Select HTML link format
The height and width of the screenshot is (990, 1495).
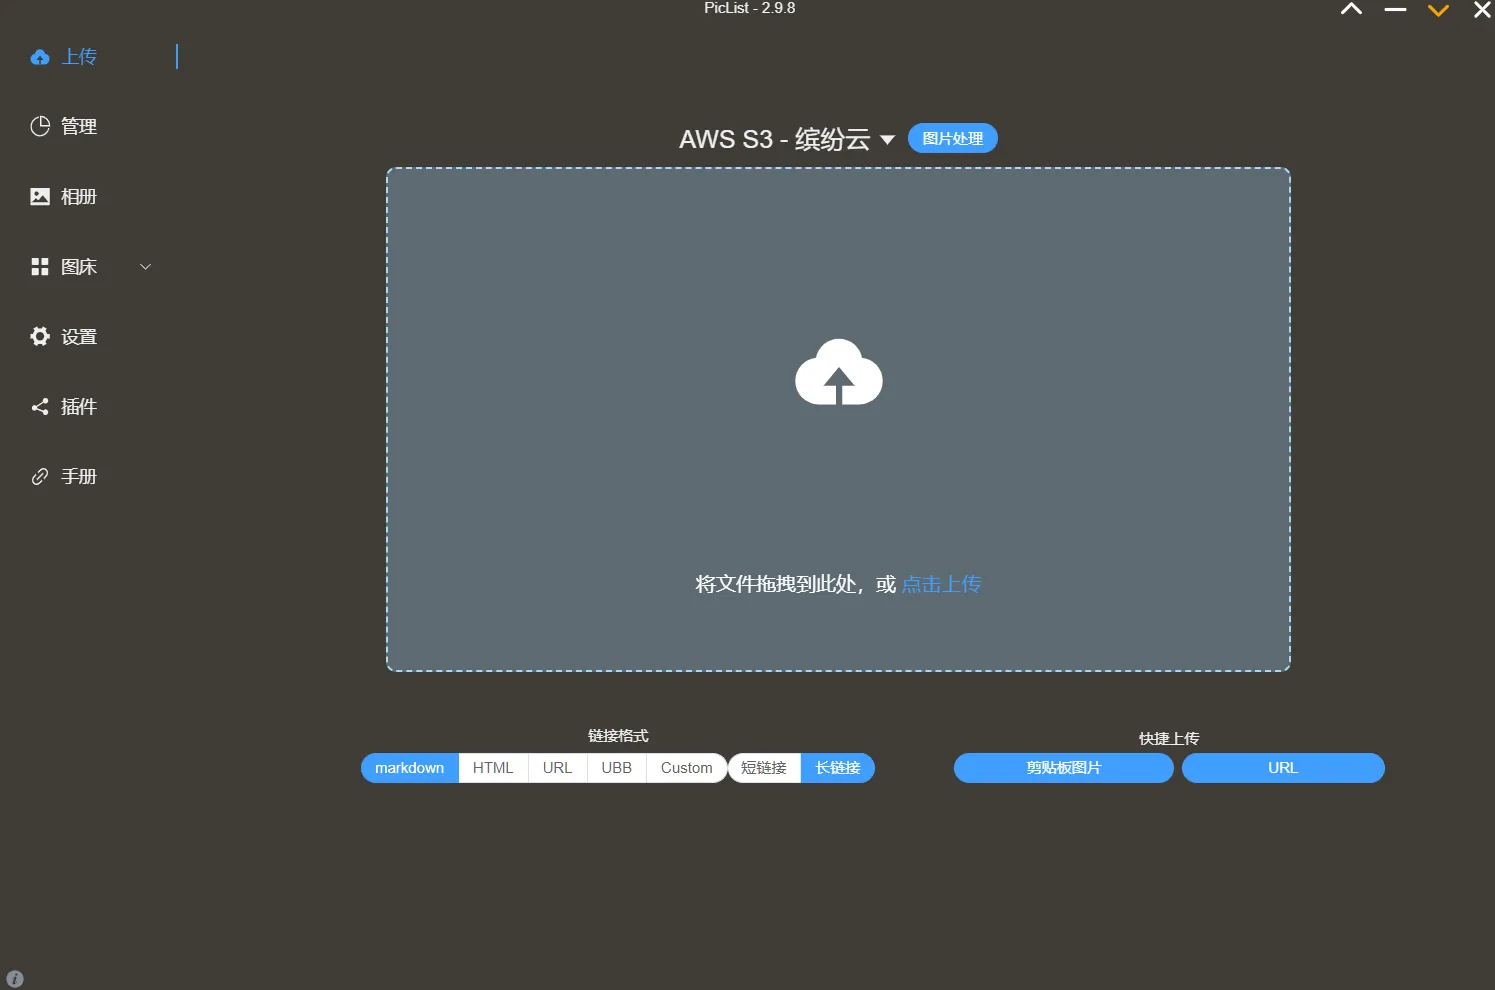pos(493,768)
